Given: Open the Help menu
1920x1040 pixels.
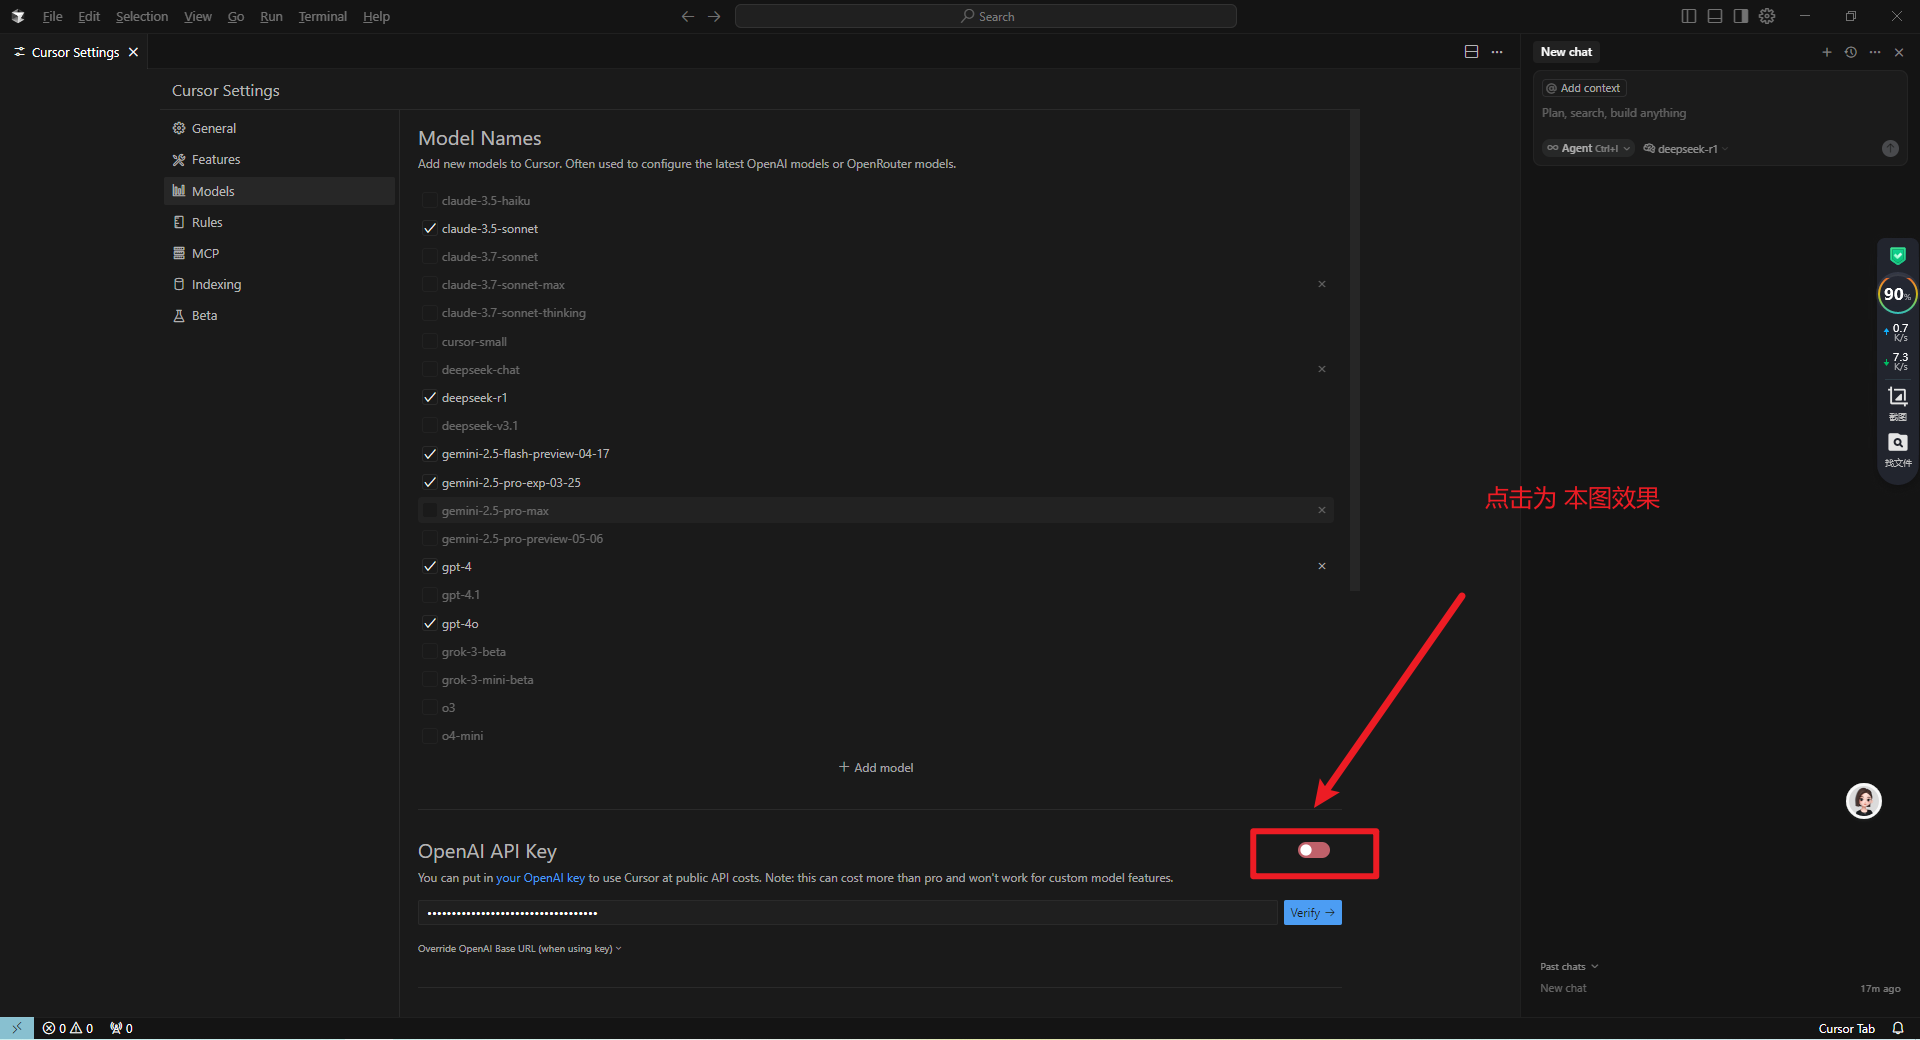Looking at the screenshot, I should [376, 16].
